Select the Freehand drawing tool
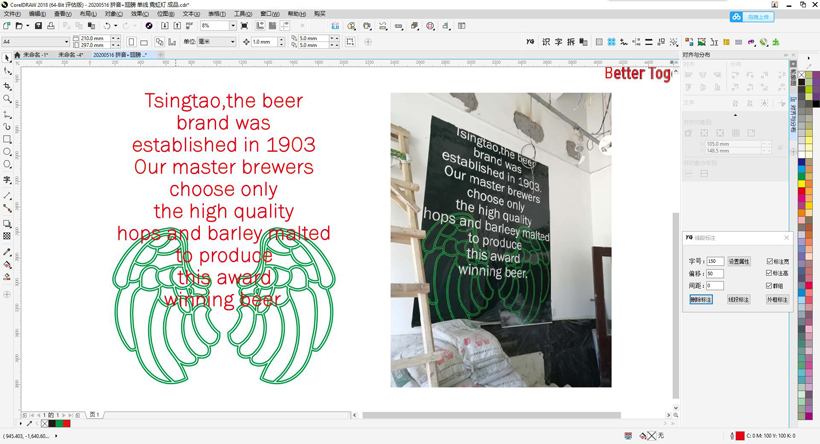The image size is (820, 444). (7, 113)
